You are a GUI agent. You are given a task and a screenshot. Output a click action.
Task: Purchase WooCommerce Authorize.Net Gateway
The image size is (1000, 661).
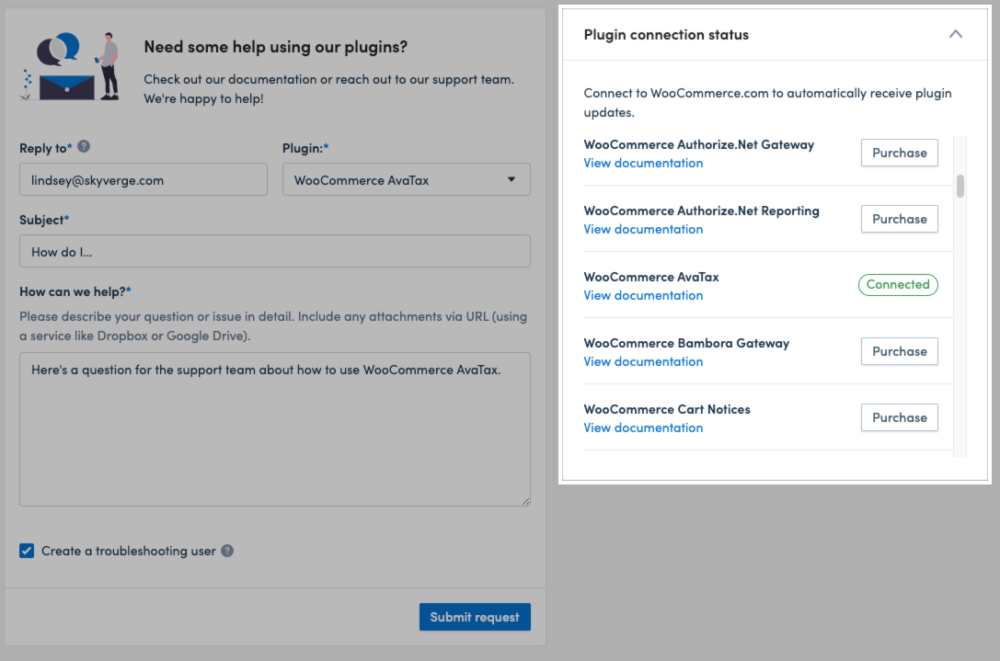pyautogui.click(x=899, y=153)
